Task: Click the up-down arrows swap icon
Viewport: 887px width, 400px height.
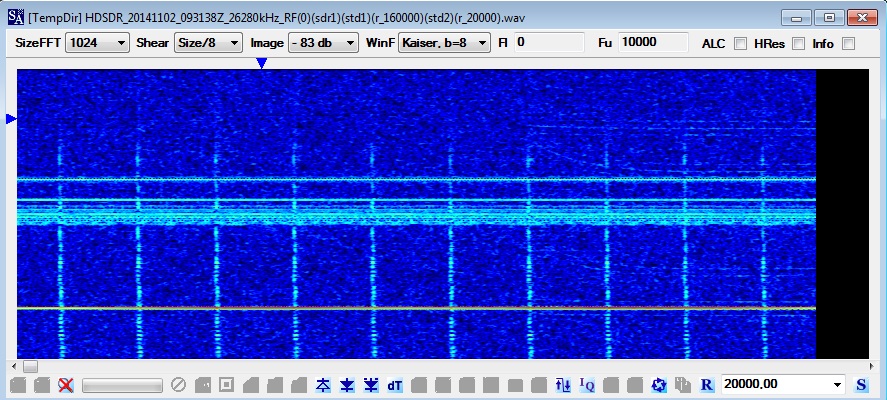Action: click(563, 385)
